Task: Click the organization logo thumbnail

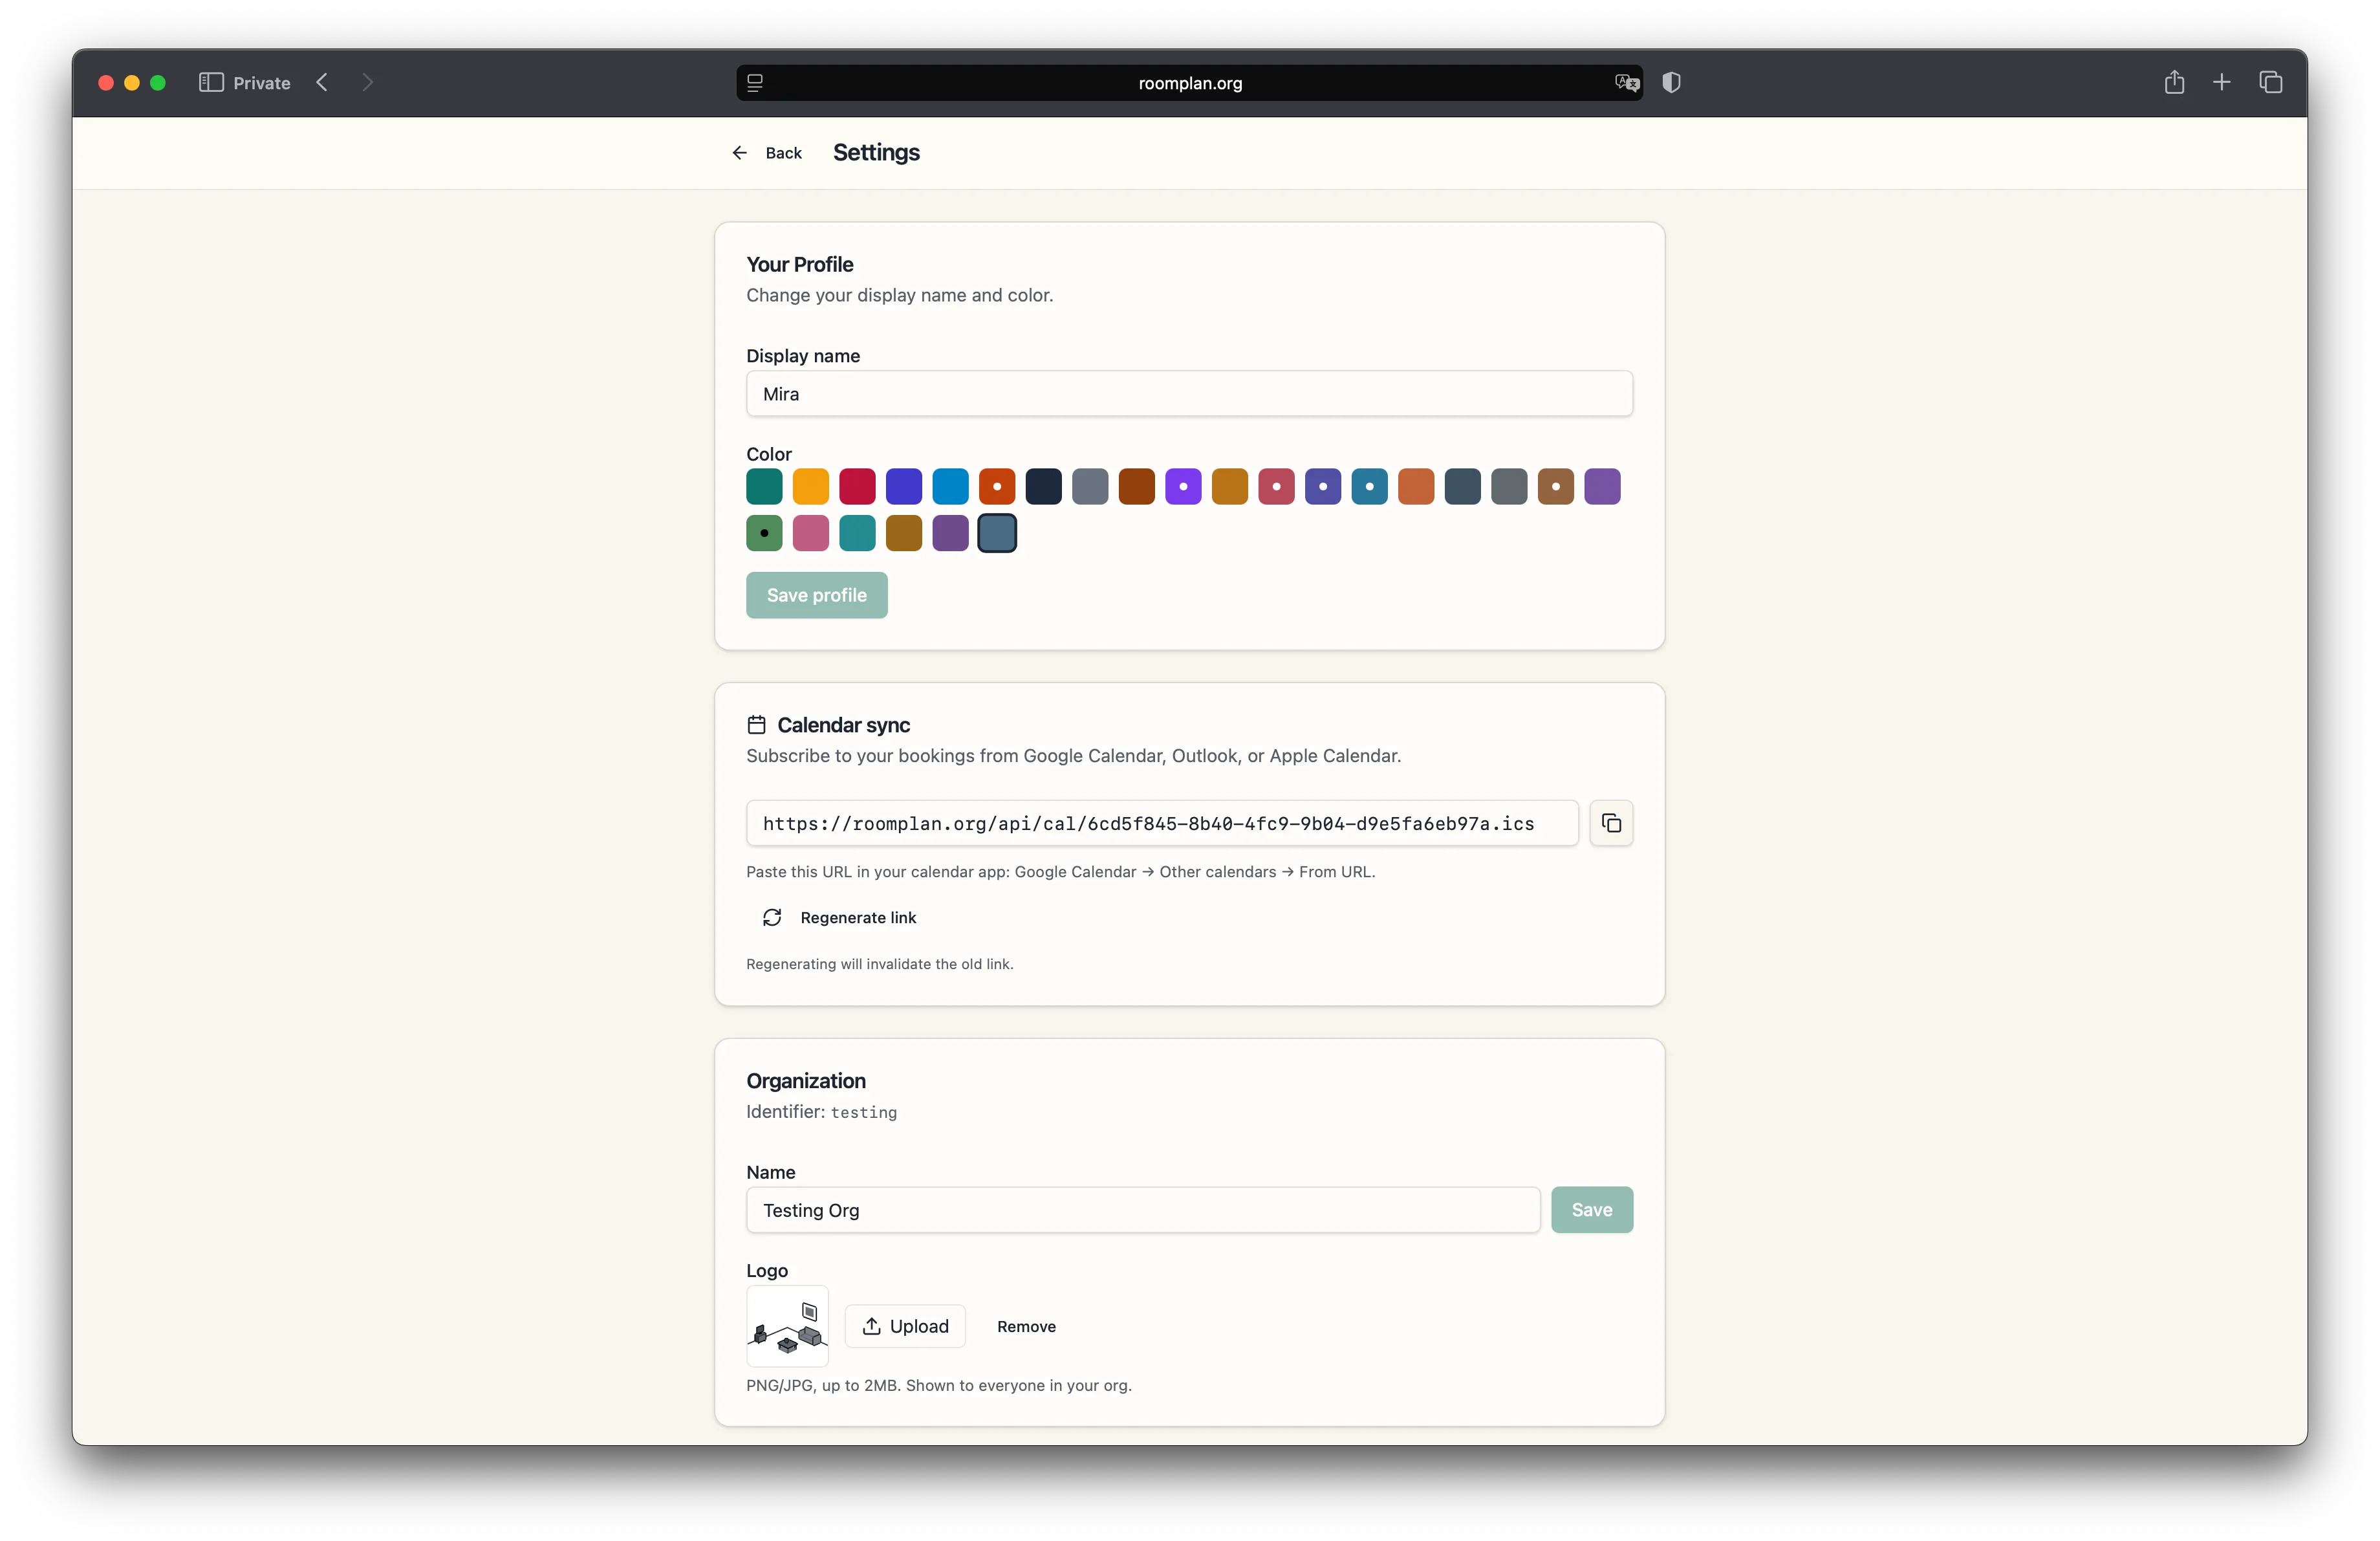Action: (x=787, y=1326)
